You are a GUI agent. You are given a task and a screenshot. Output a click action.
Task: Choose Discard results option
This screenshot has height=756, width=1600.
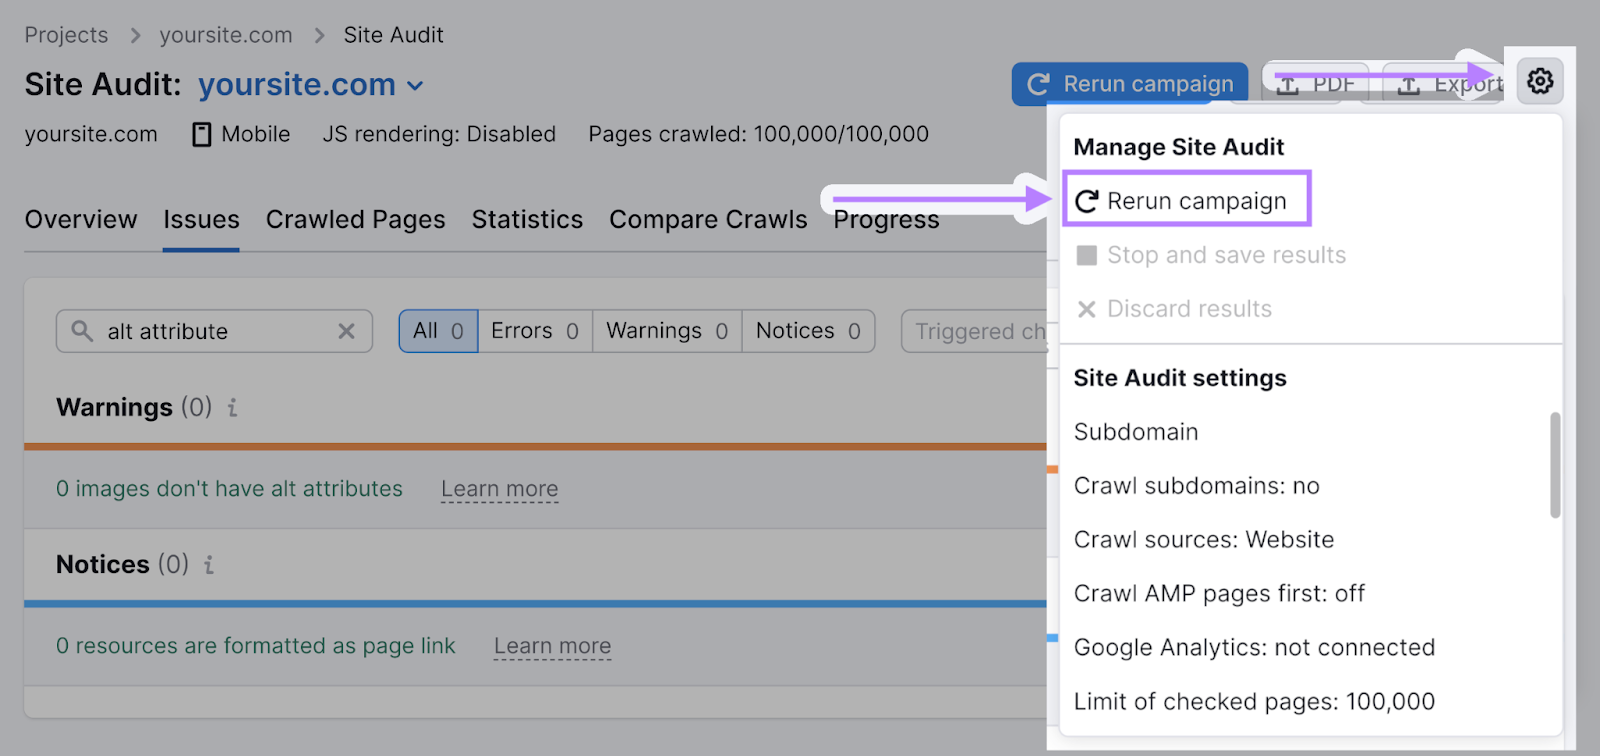[1174, 309]
